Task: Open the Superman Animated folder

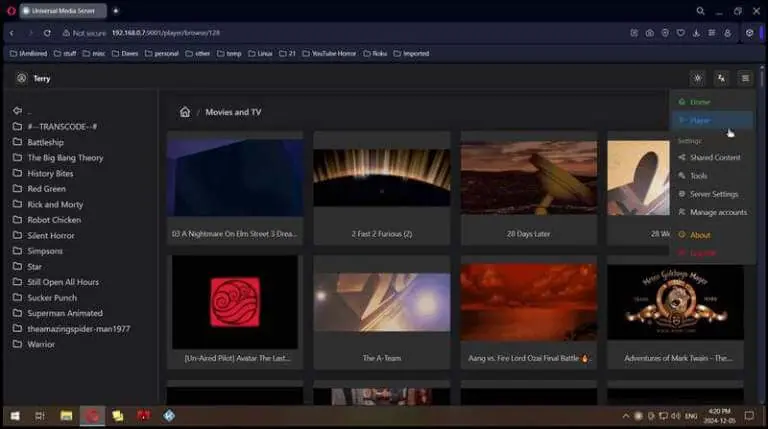Action: point(65,313)
